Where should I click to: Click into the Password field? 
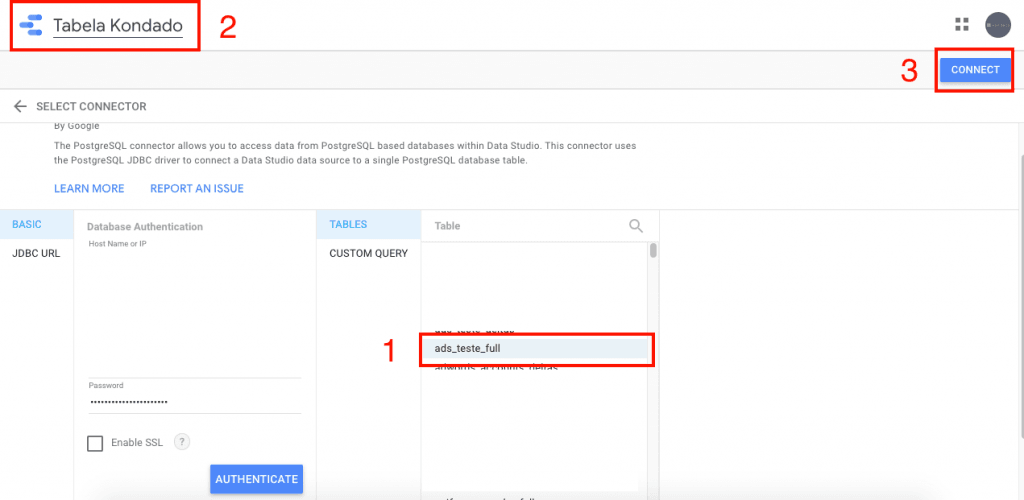coord(194,401)
